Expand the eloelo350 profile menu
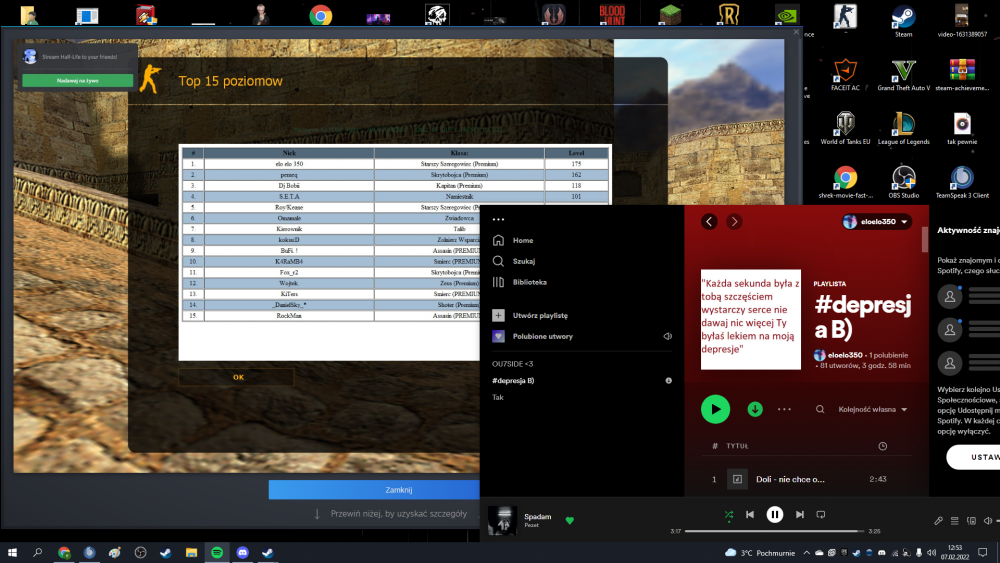 tap(877, 222)
